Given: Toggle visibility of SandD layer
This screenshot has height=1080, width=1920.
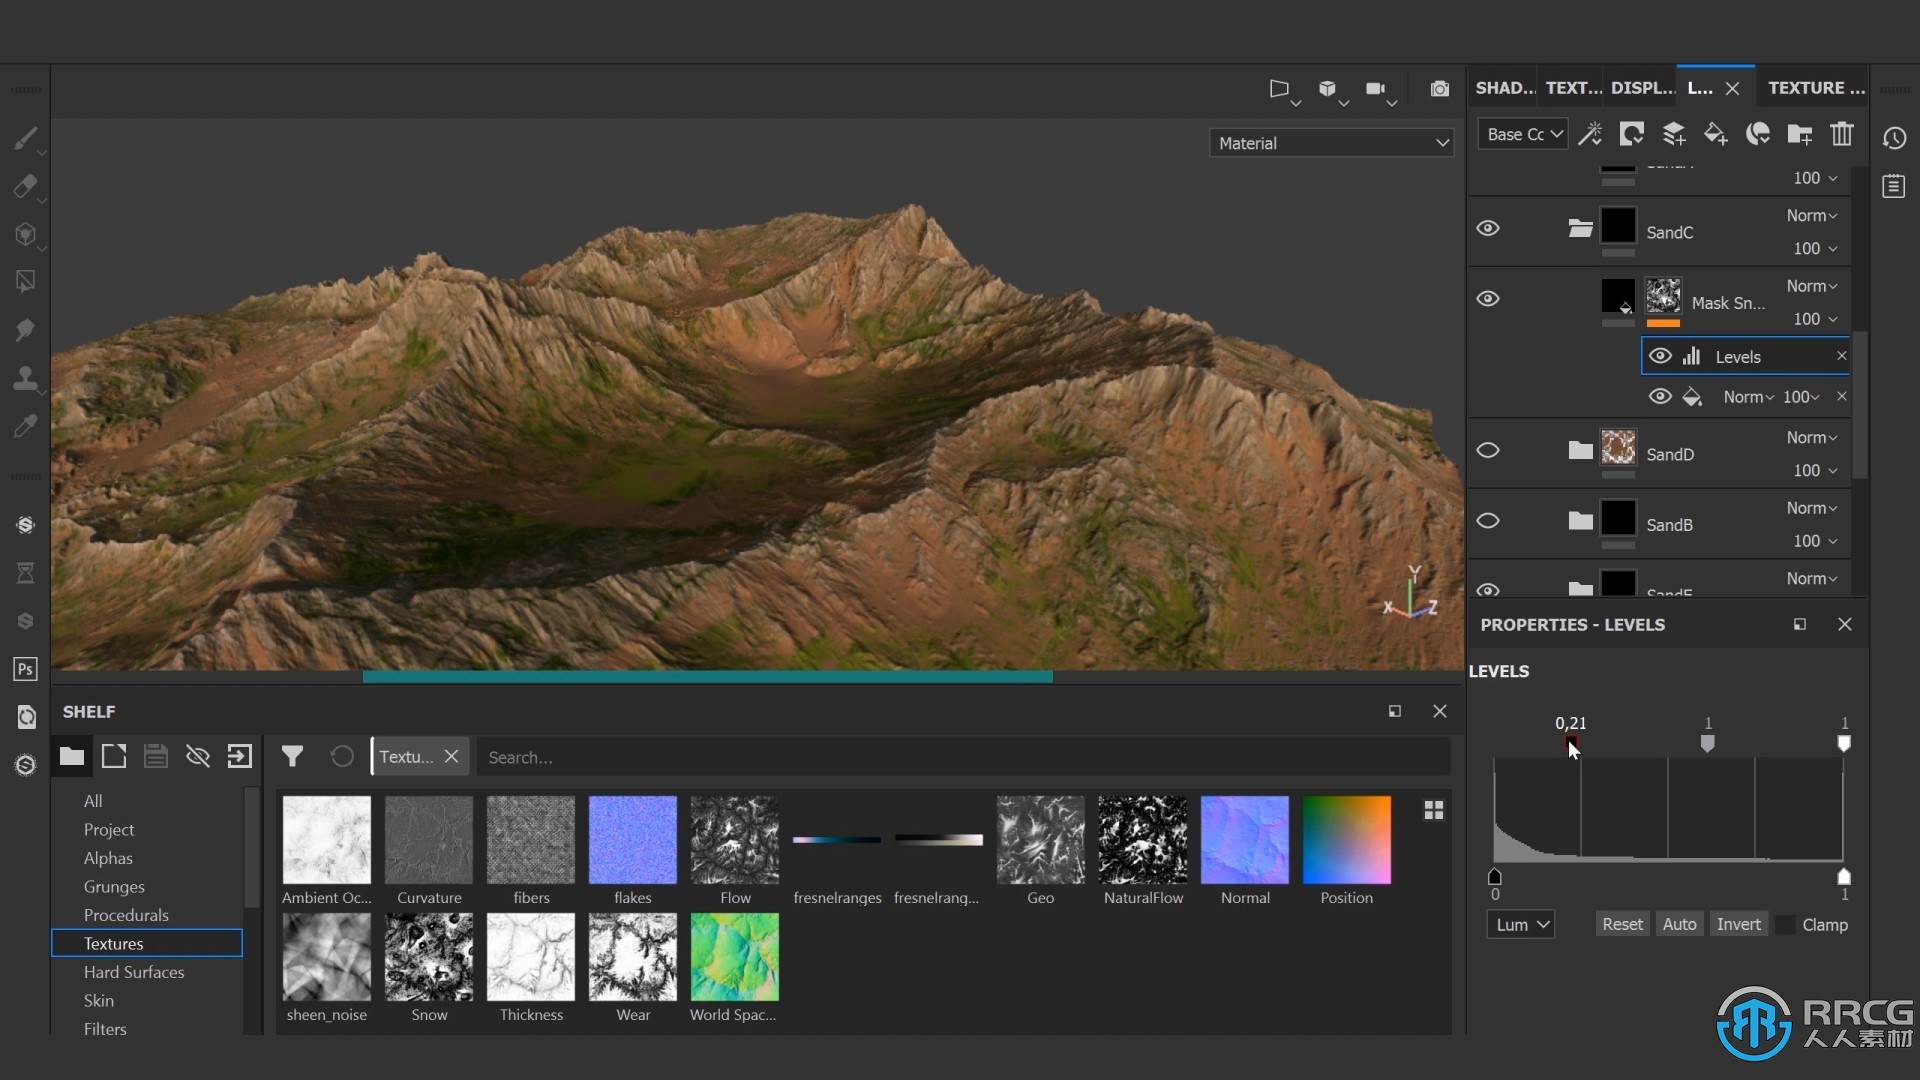Looking at the screenshot, I should (1487, 450).
